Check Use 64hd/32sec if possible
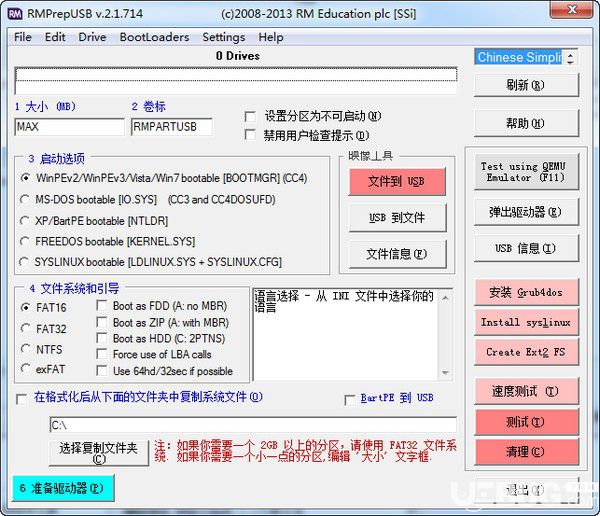This screenshot has height=516, width=600. pyautogui.click(x=102, y=371)
